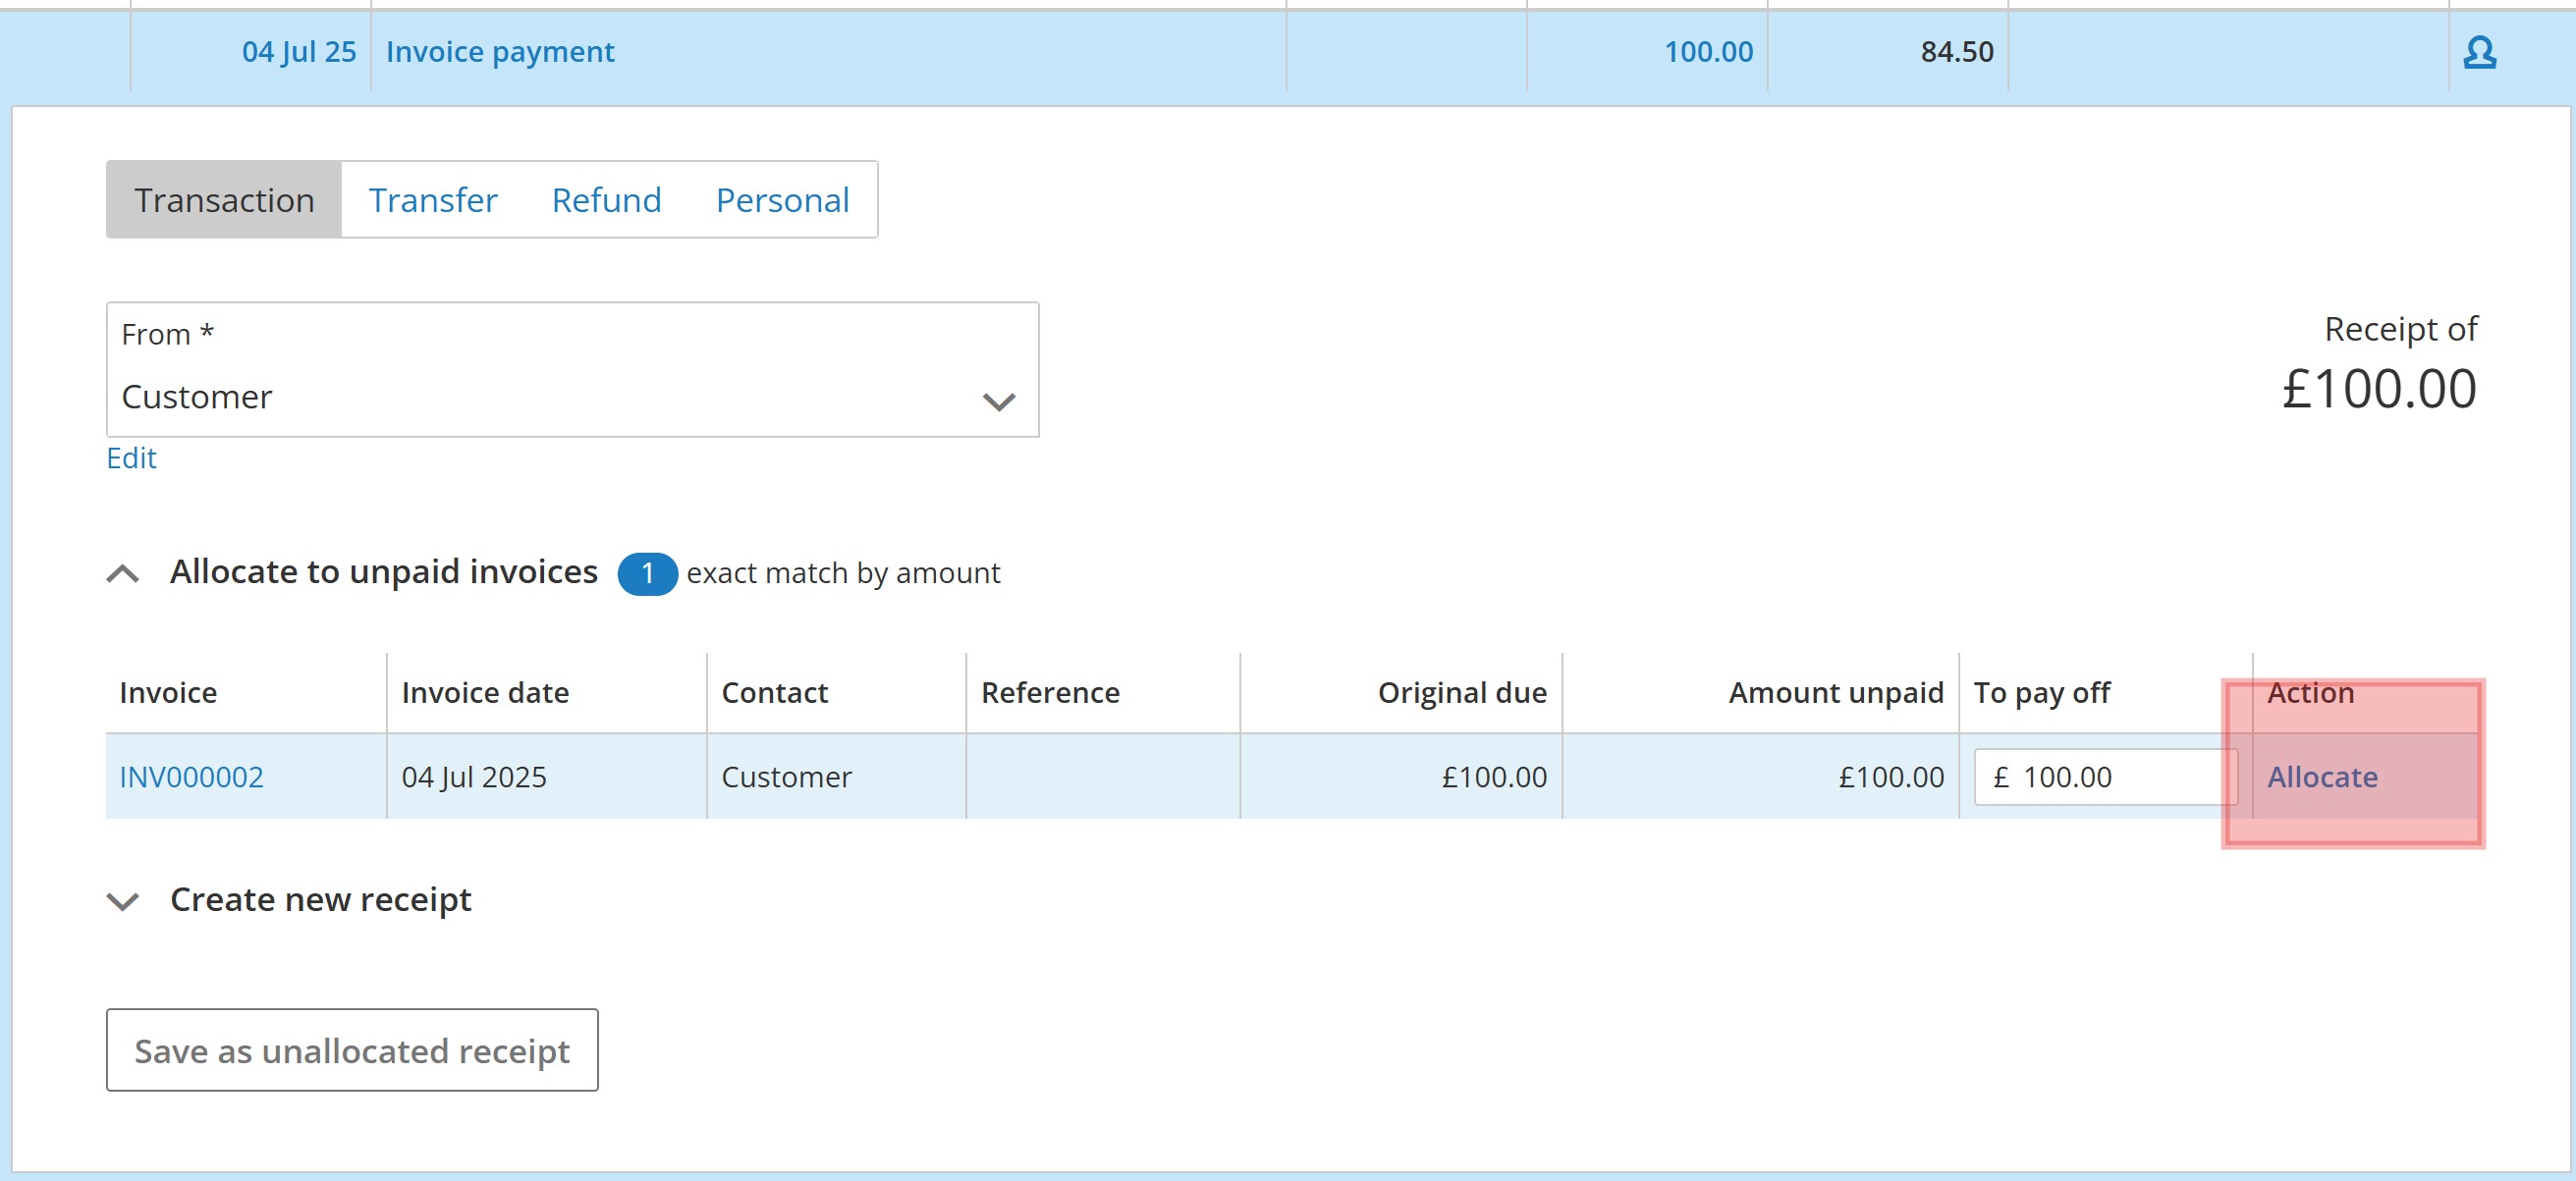Select the Transaction tab
Viewport: 2576px width, 1181px height.
(x=224, y=200)
